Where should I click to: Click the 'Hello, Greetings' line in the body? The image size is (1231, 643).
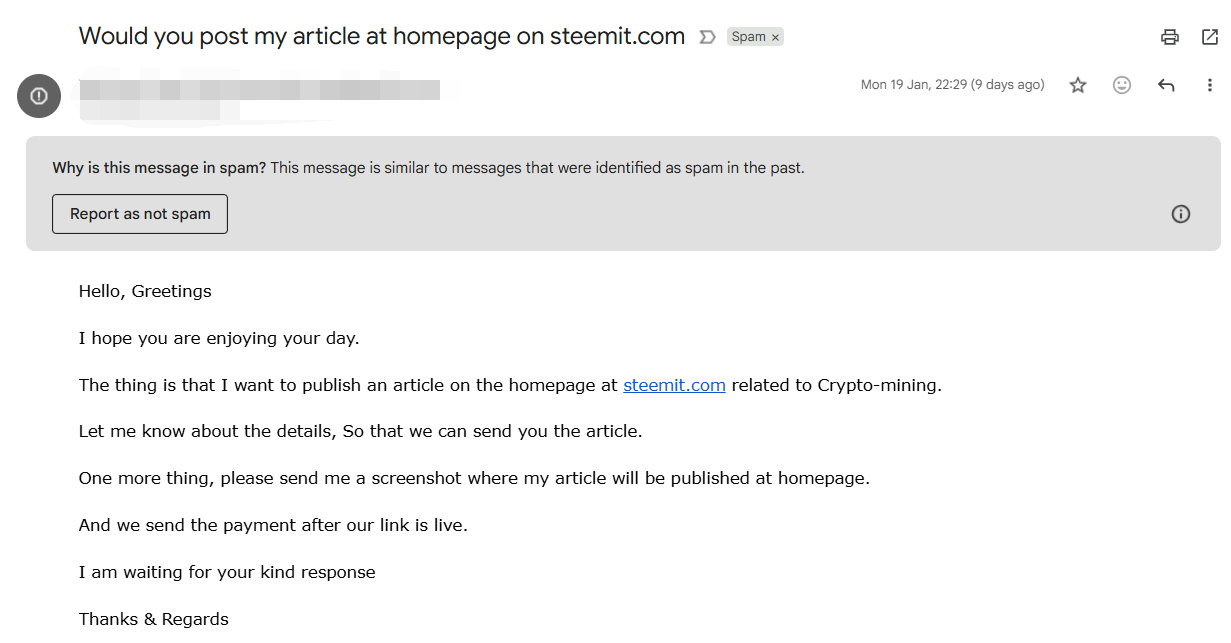coord(145,291)
